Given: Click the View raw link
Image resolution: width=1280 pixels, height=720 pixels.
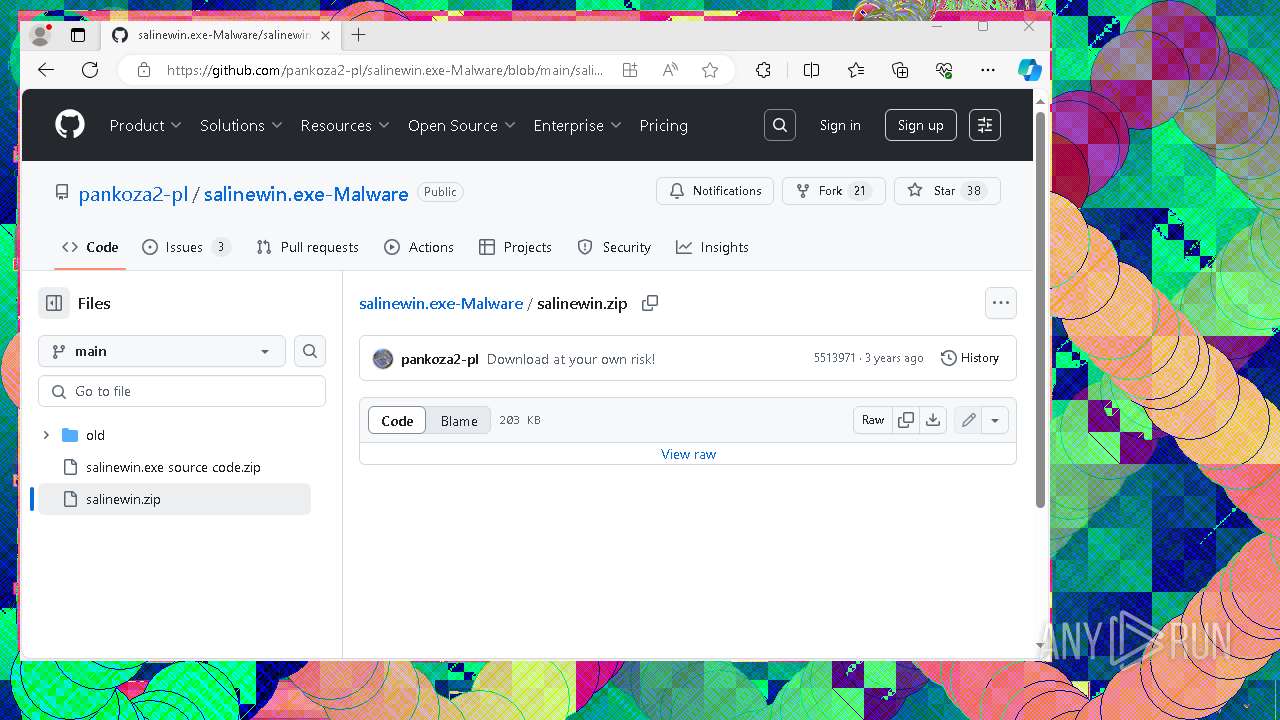Looking at the screenshot, I should click(688, 454).
